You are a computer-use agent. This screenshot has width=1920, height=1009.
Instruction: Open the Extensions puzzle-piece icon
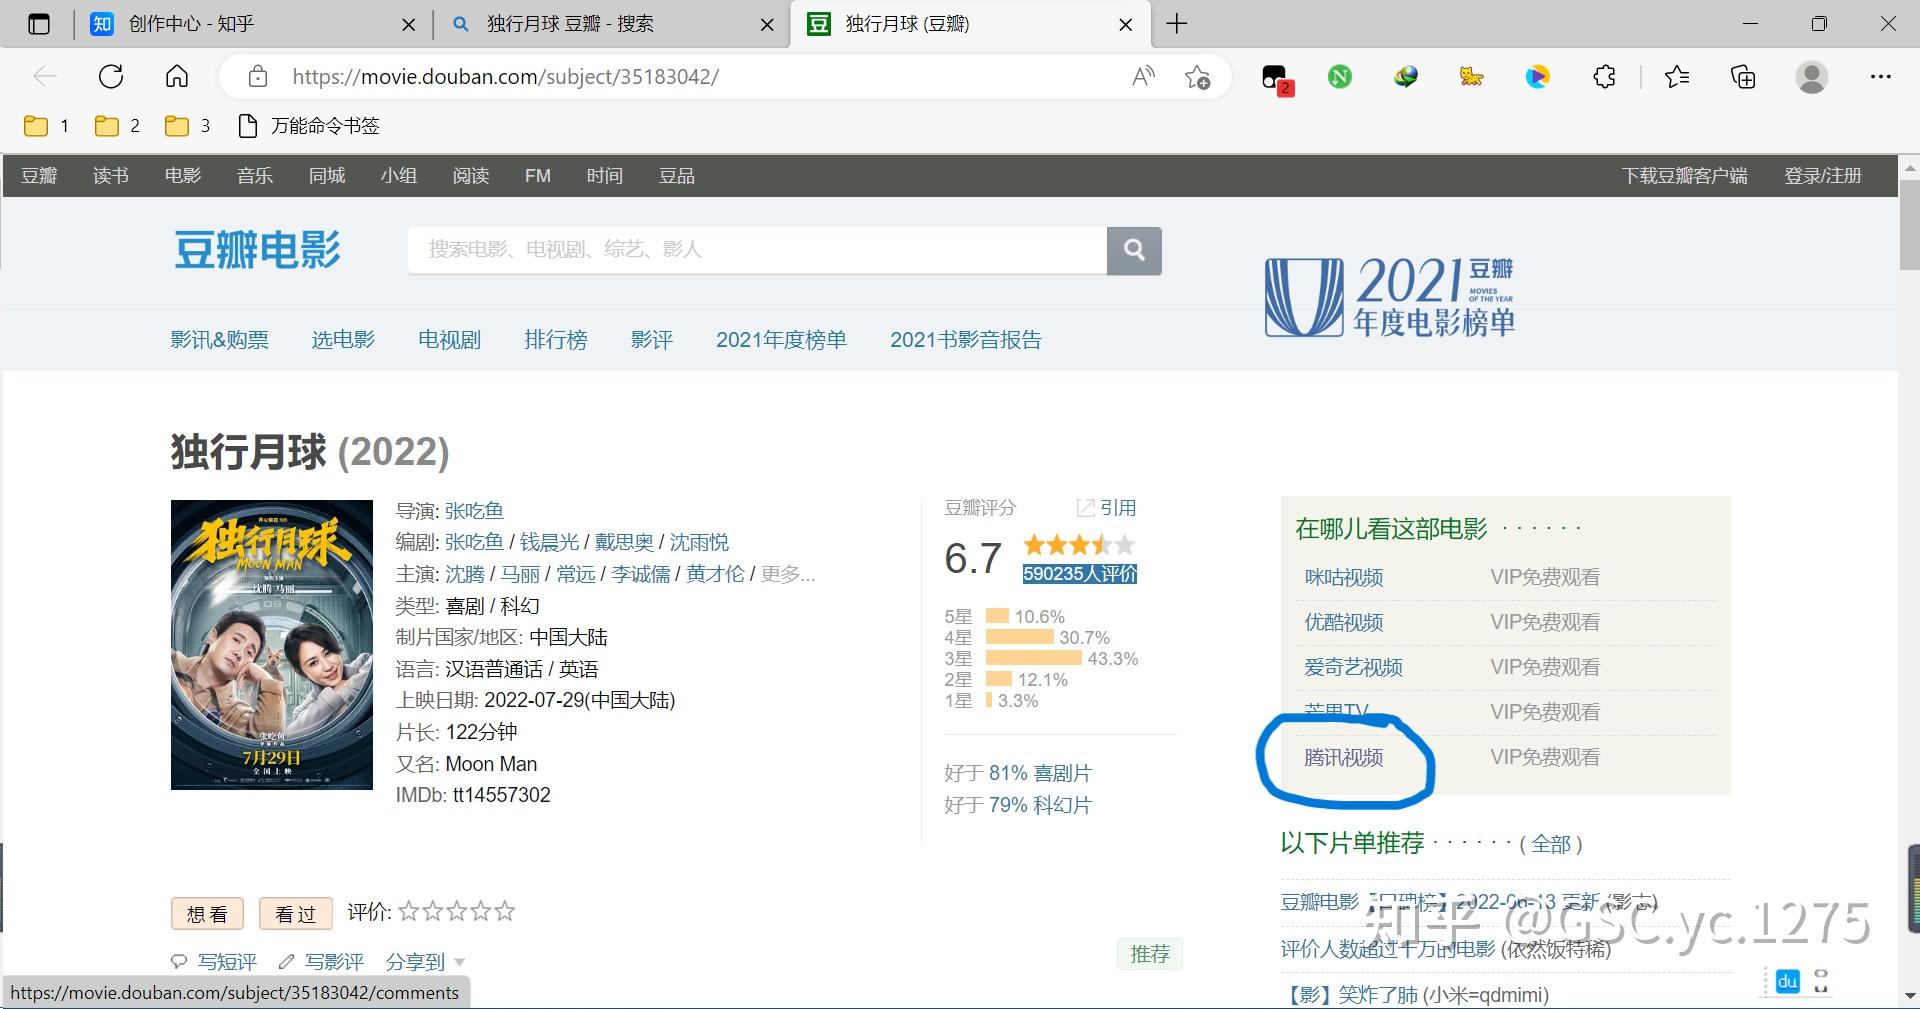click(x=1603, y=76)
